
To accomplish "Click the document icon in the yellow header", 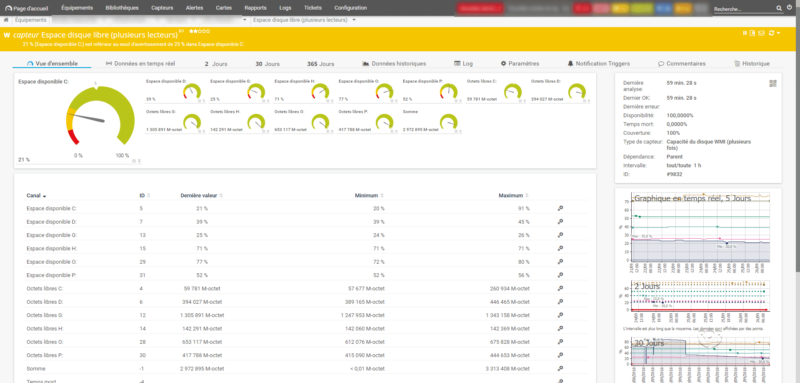I will coord(752,33).
